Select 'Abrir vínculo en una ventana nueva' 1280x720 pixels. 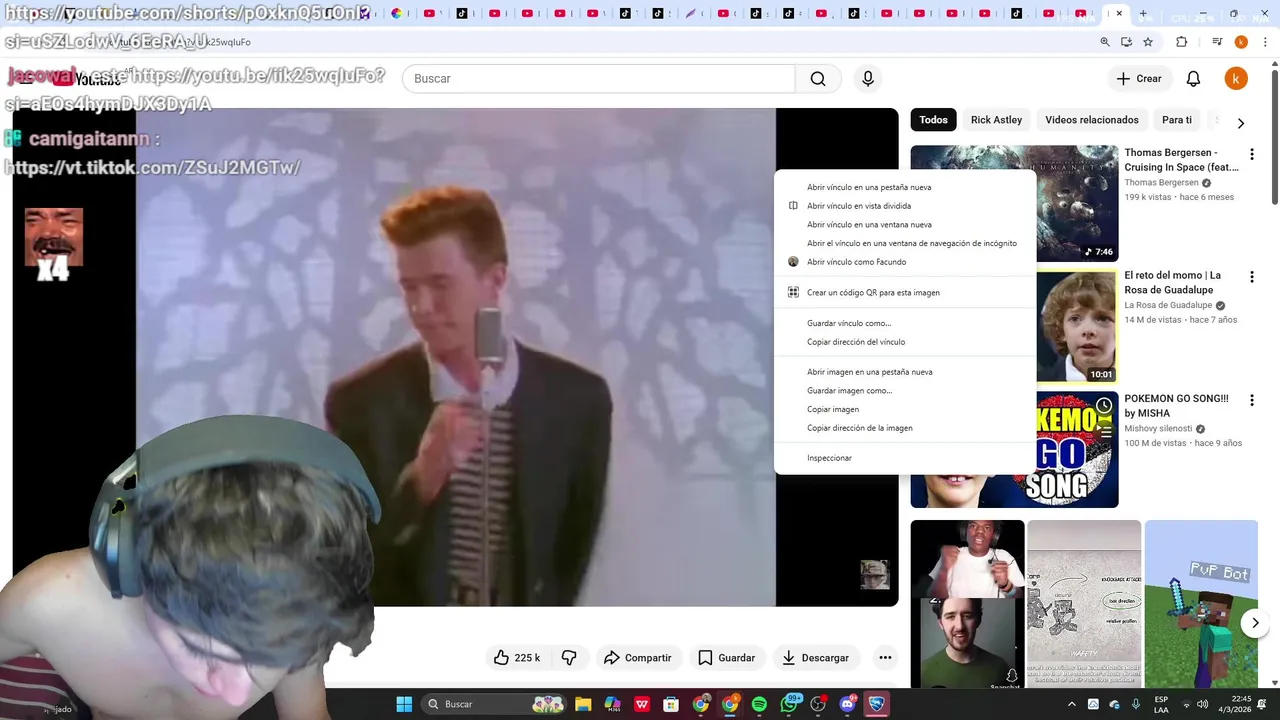coord(905,225)
